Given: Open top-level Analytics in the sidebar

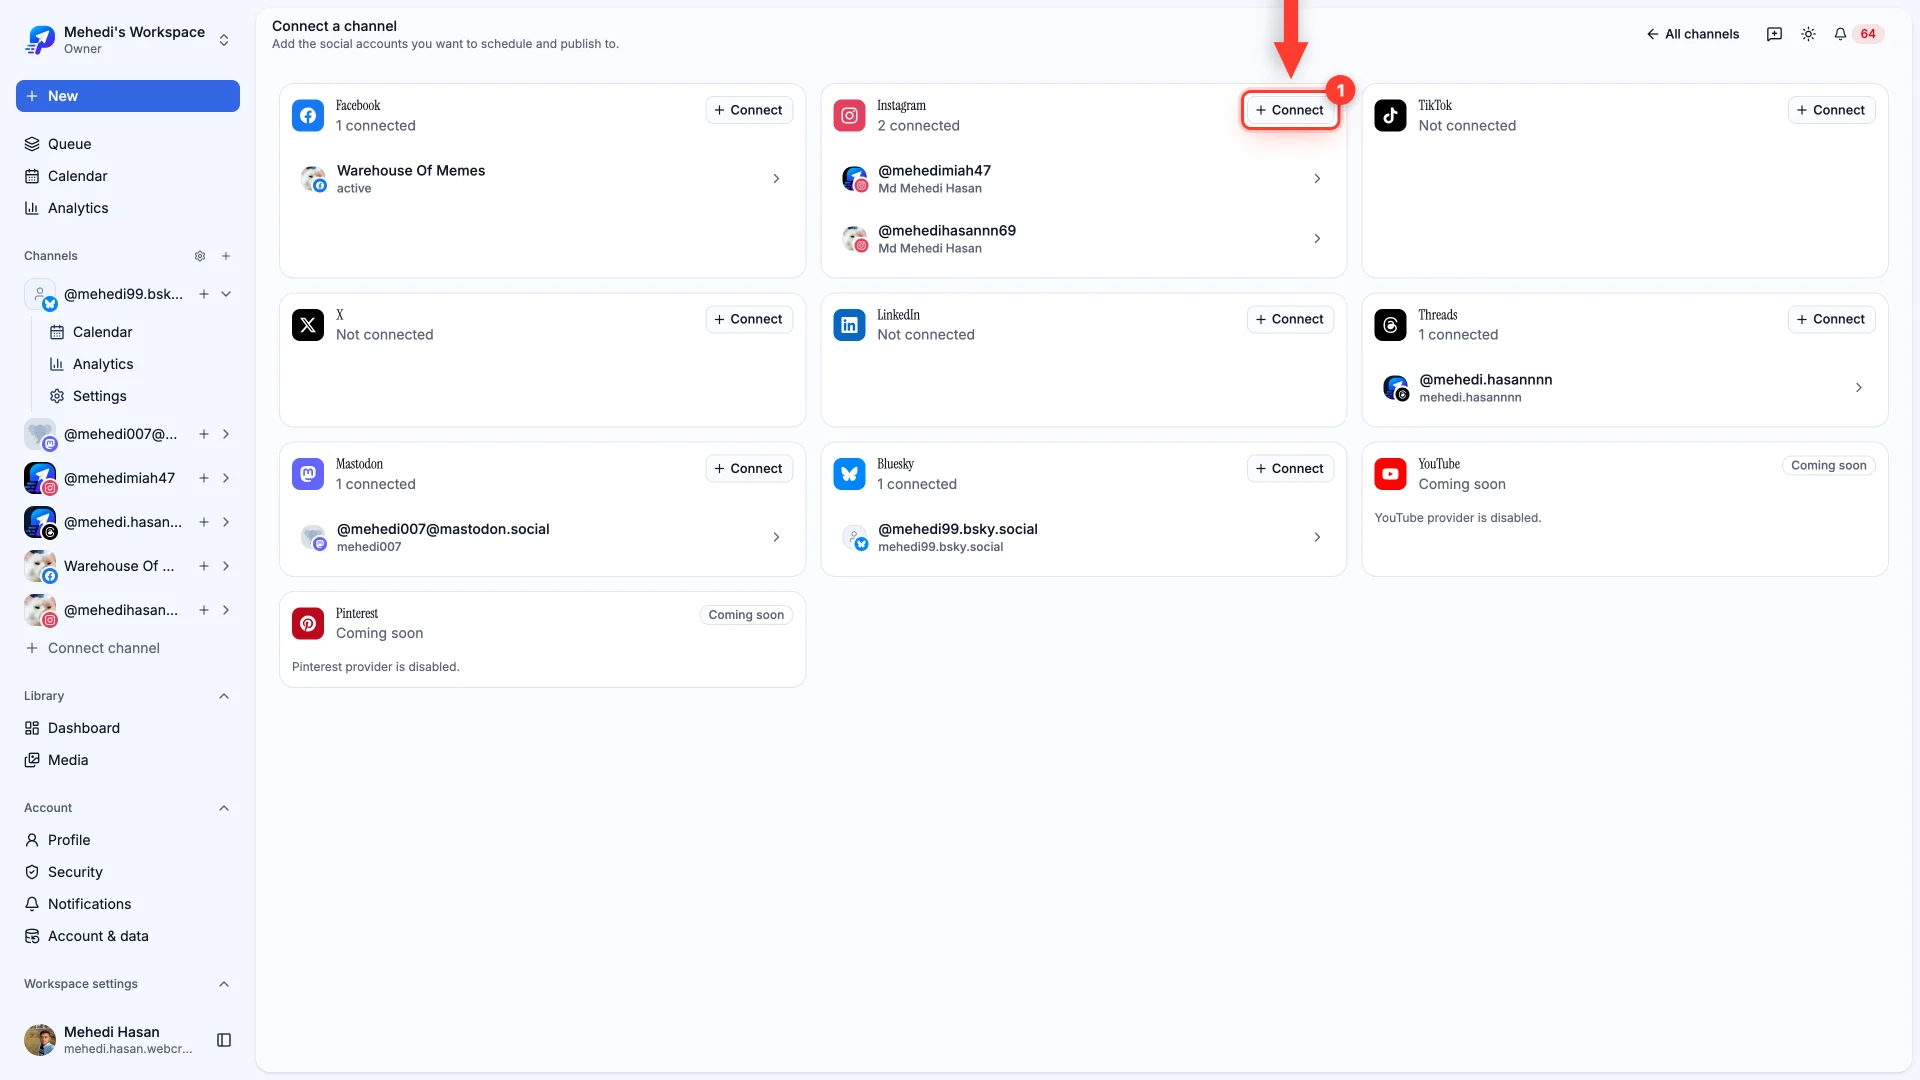Looking at the screenshot, I should tap(128, 208).
